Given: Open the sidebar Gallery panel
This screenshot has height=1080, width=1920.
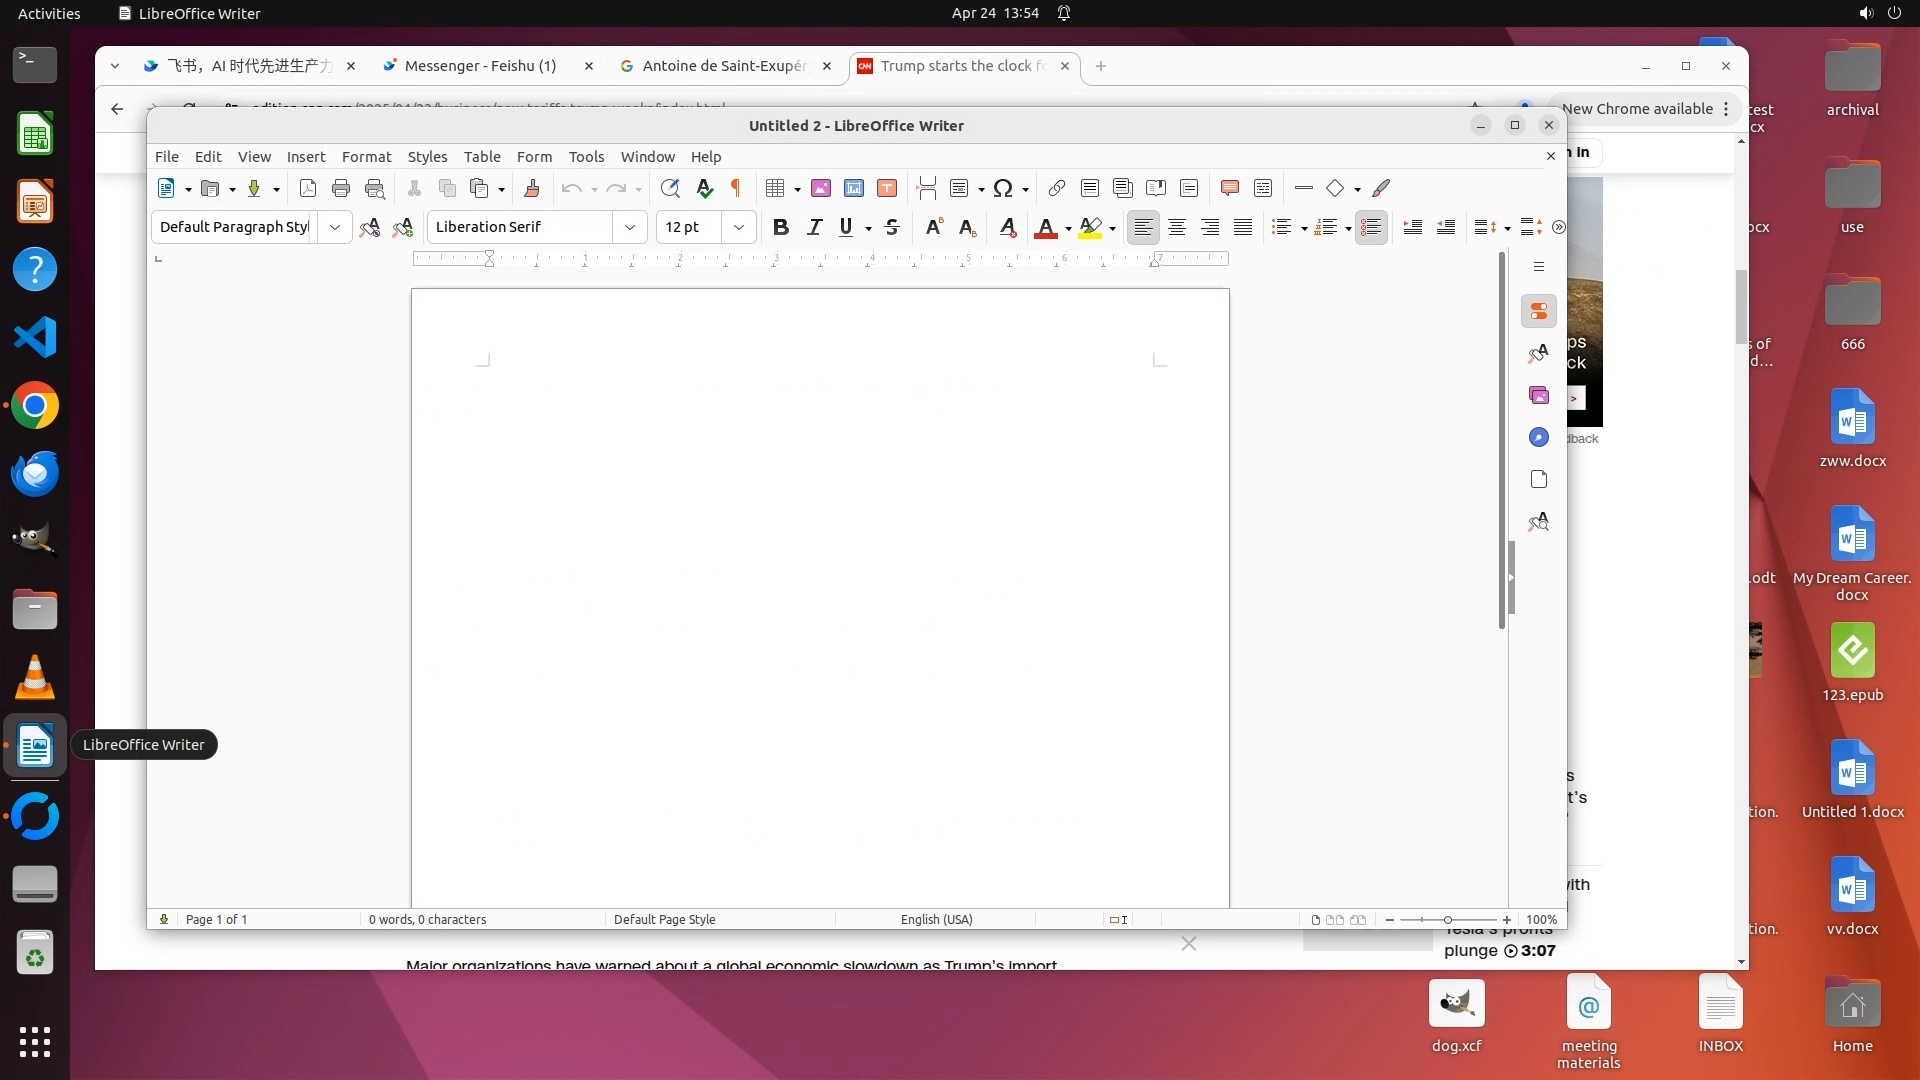Looking at the screenshot, I should click(1539, 396).
